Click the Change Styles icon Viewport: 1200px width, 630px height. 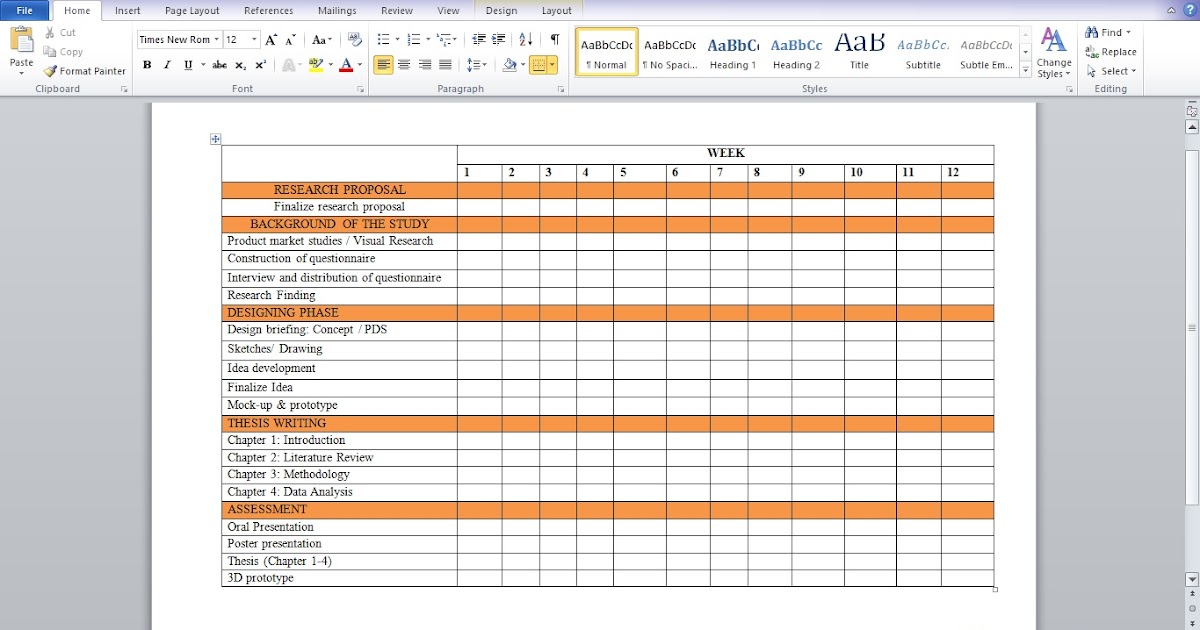[x=1053, y=40]
